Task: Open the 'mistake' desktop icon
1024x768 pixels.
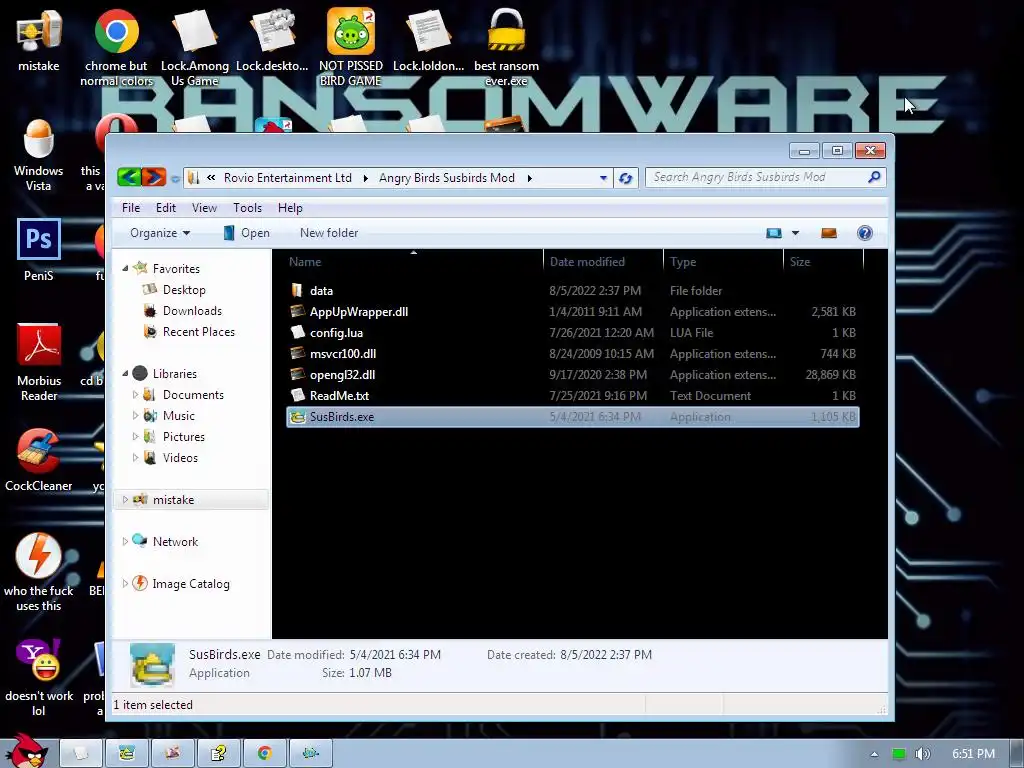Action: (39, 40)
